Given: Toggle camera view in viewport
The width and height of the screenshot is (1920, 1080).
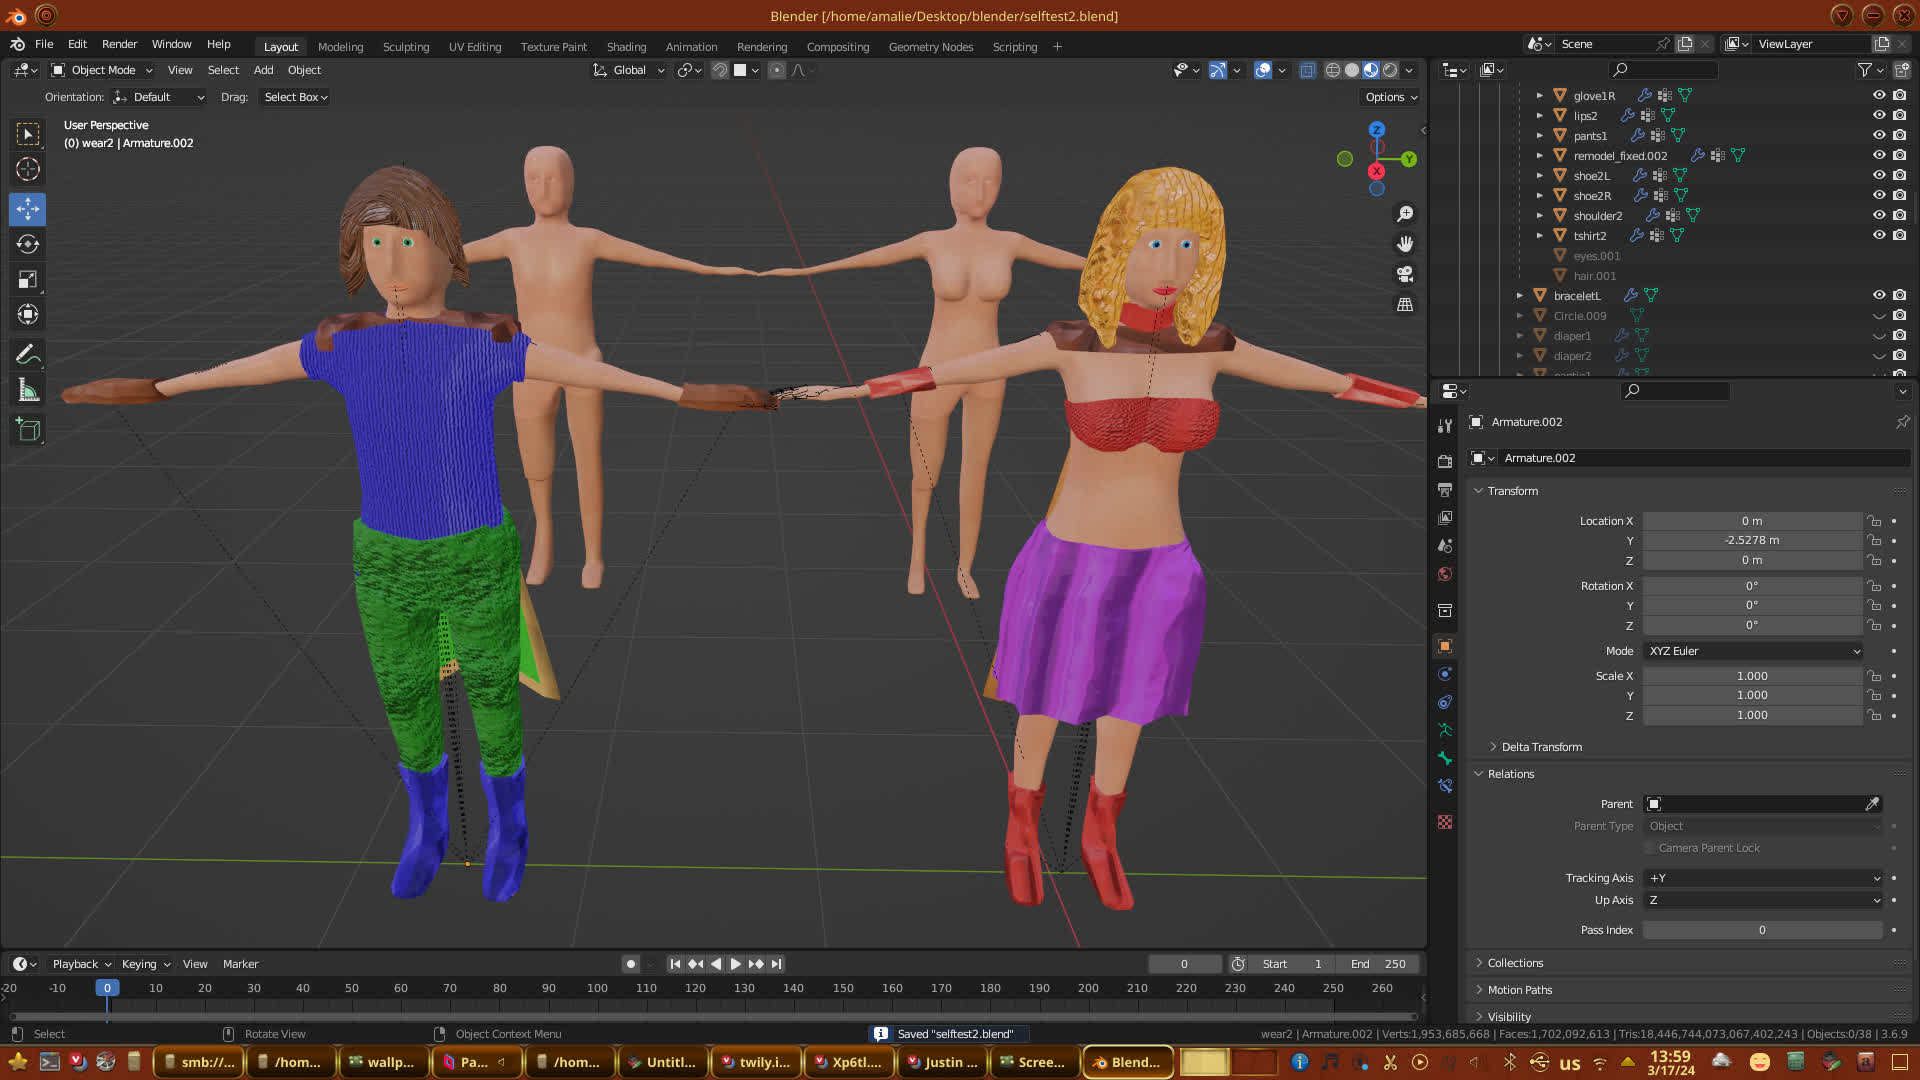Looking at the screenshot, I should click(1405, 274).
